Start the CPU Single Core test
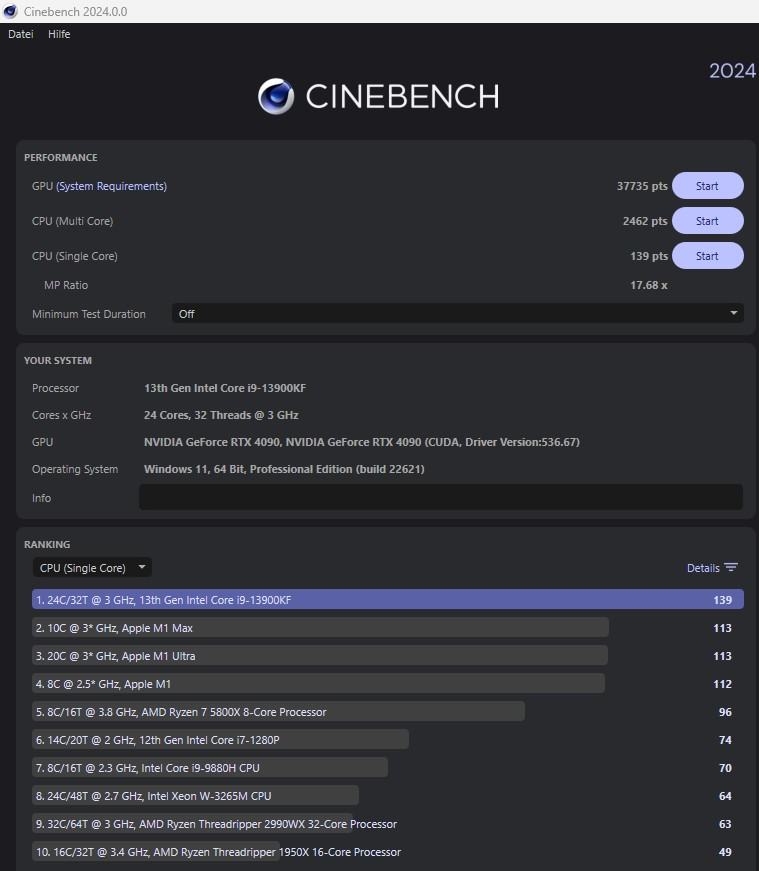The width and height of the screenshot is (759, 871). tap(707, 256)
